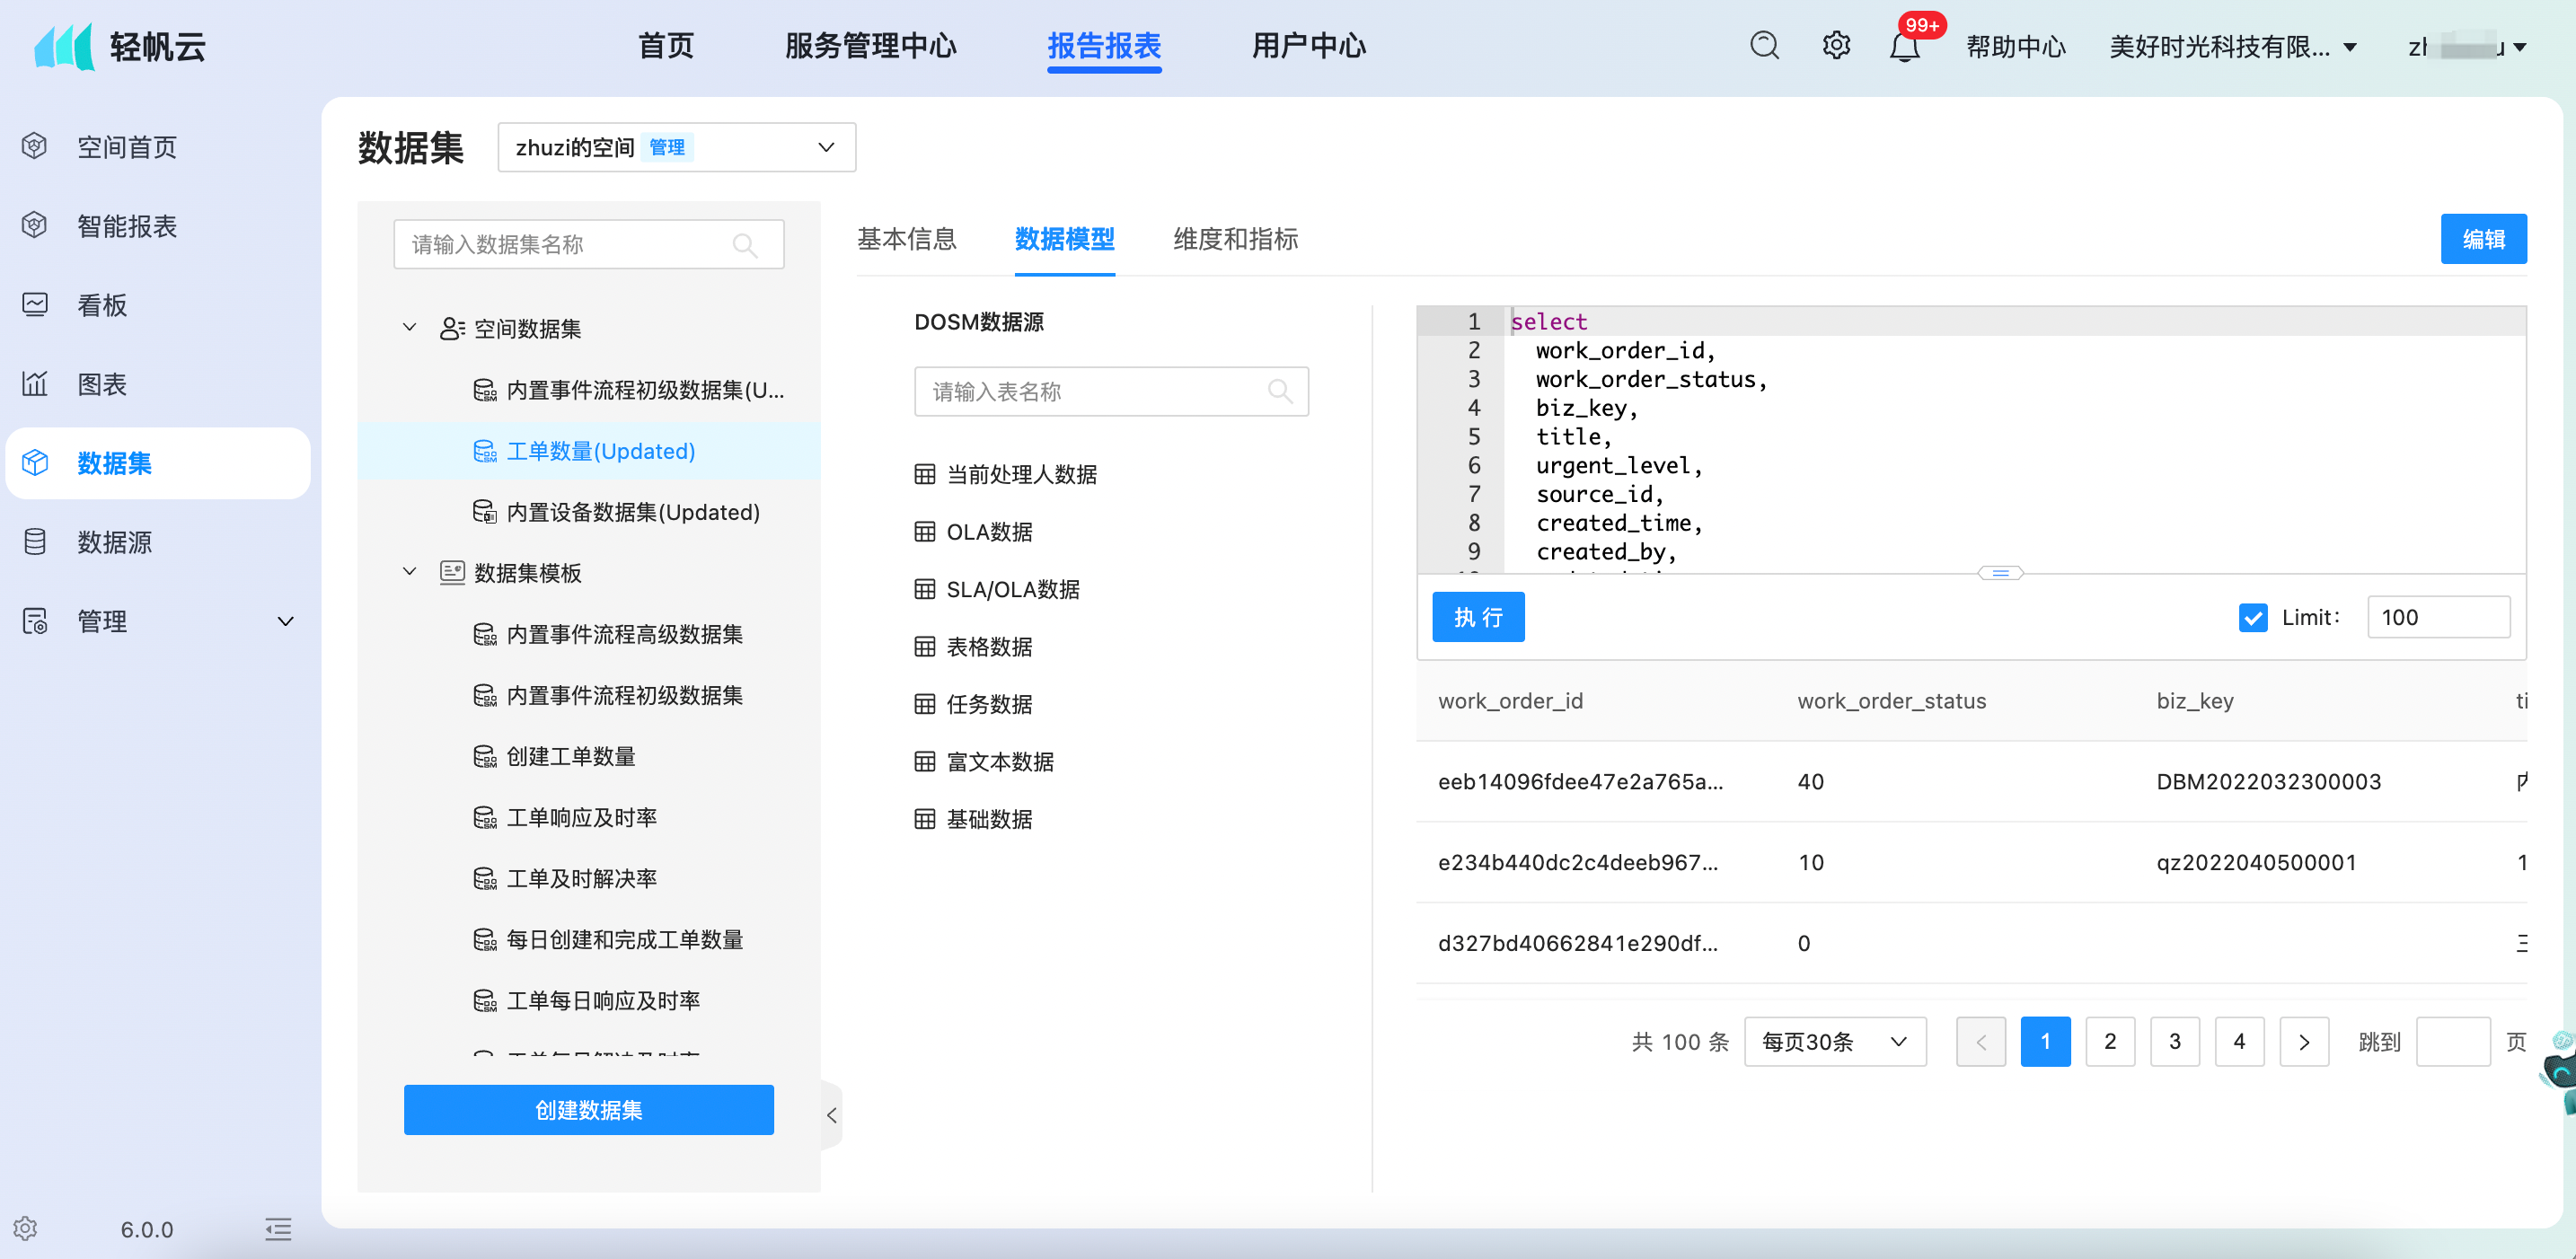Click the search magnifier icon in header
The width and height of the screenshot is (2576, 1259).
(x=1764, y=46)
